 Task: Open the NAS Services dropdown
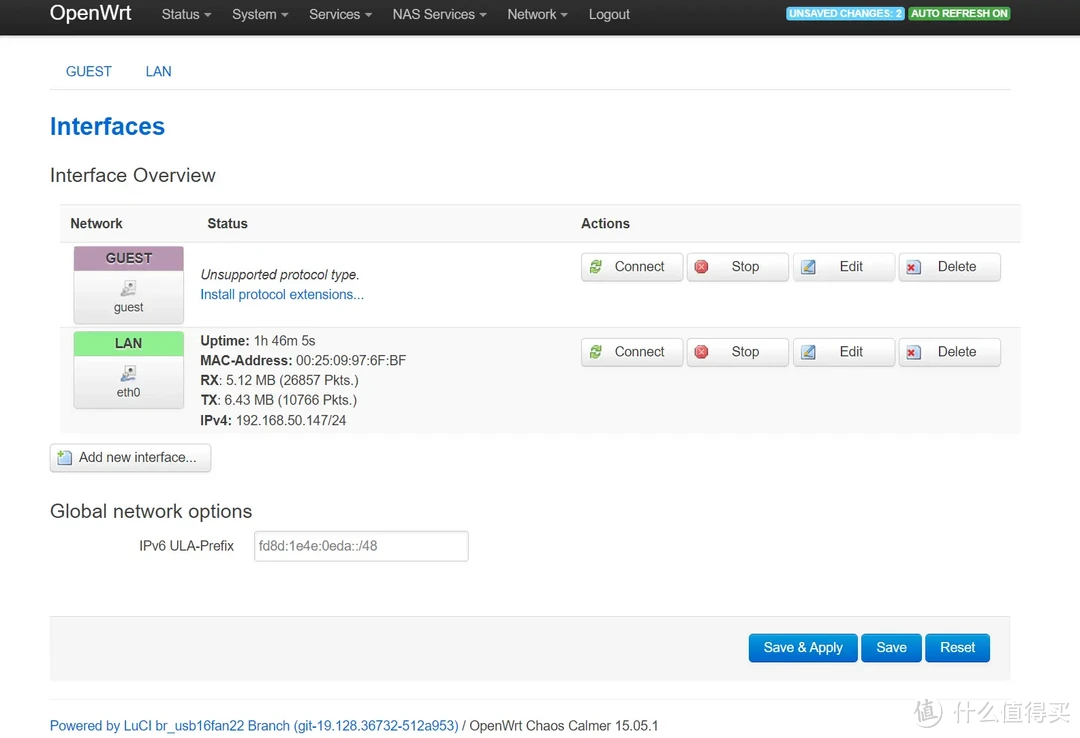[439, 14]
